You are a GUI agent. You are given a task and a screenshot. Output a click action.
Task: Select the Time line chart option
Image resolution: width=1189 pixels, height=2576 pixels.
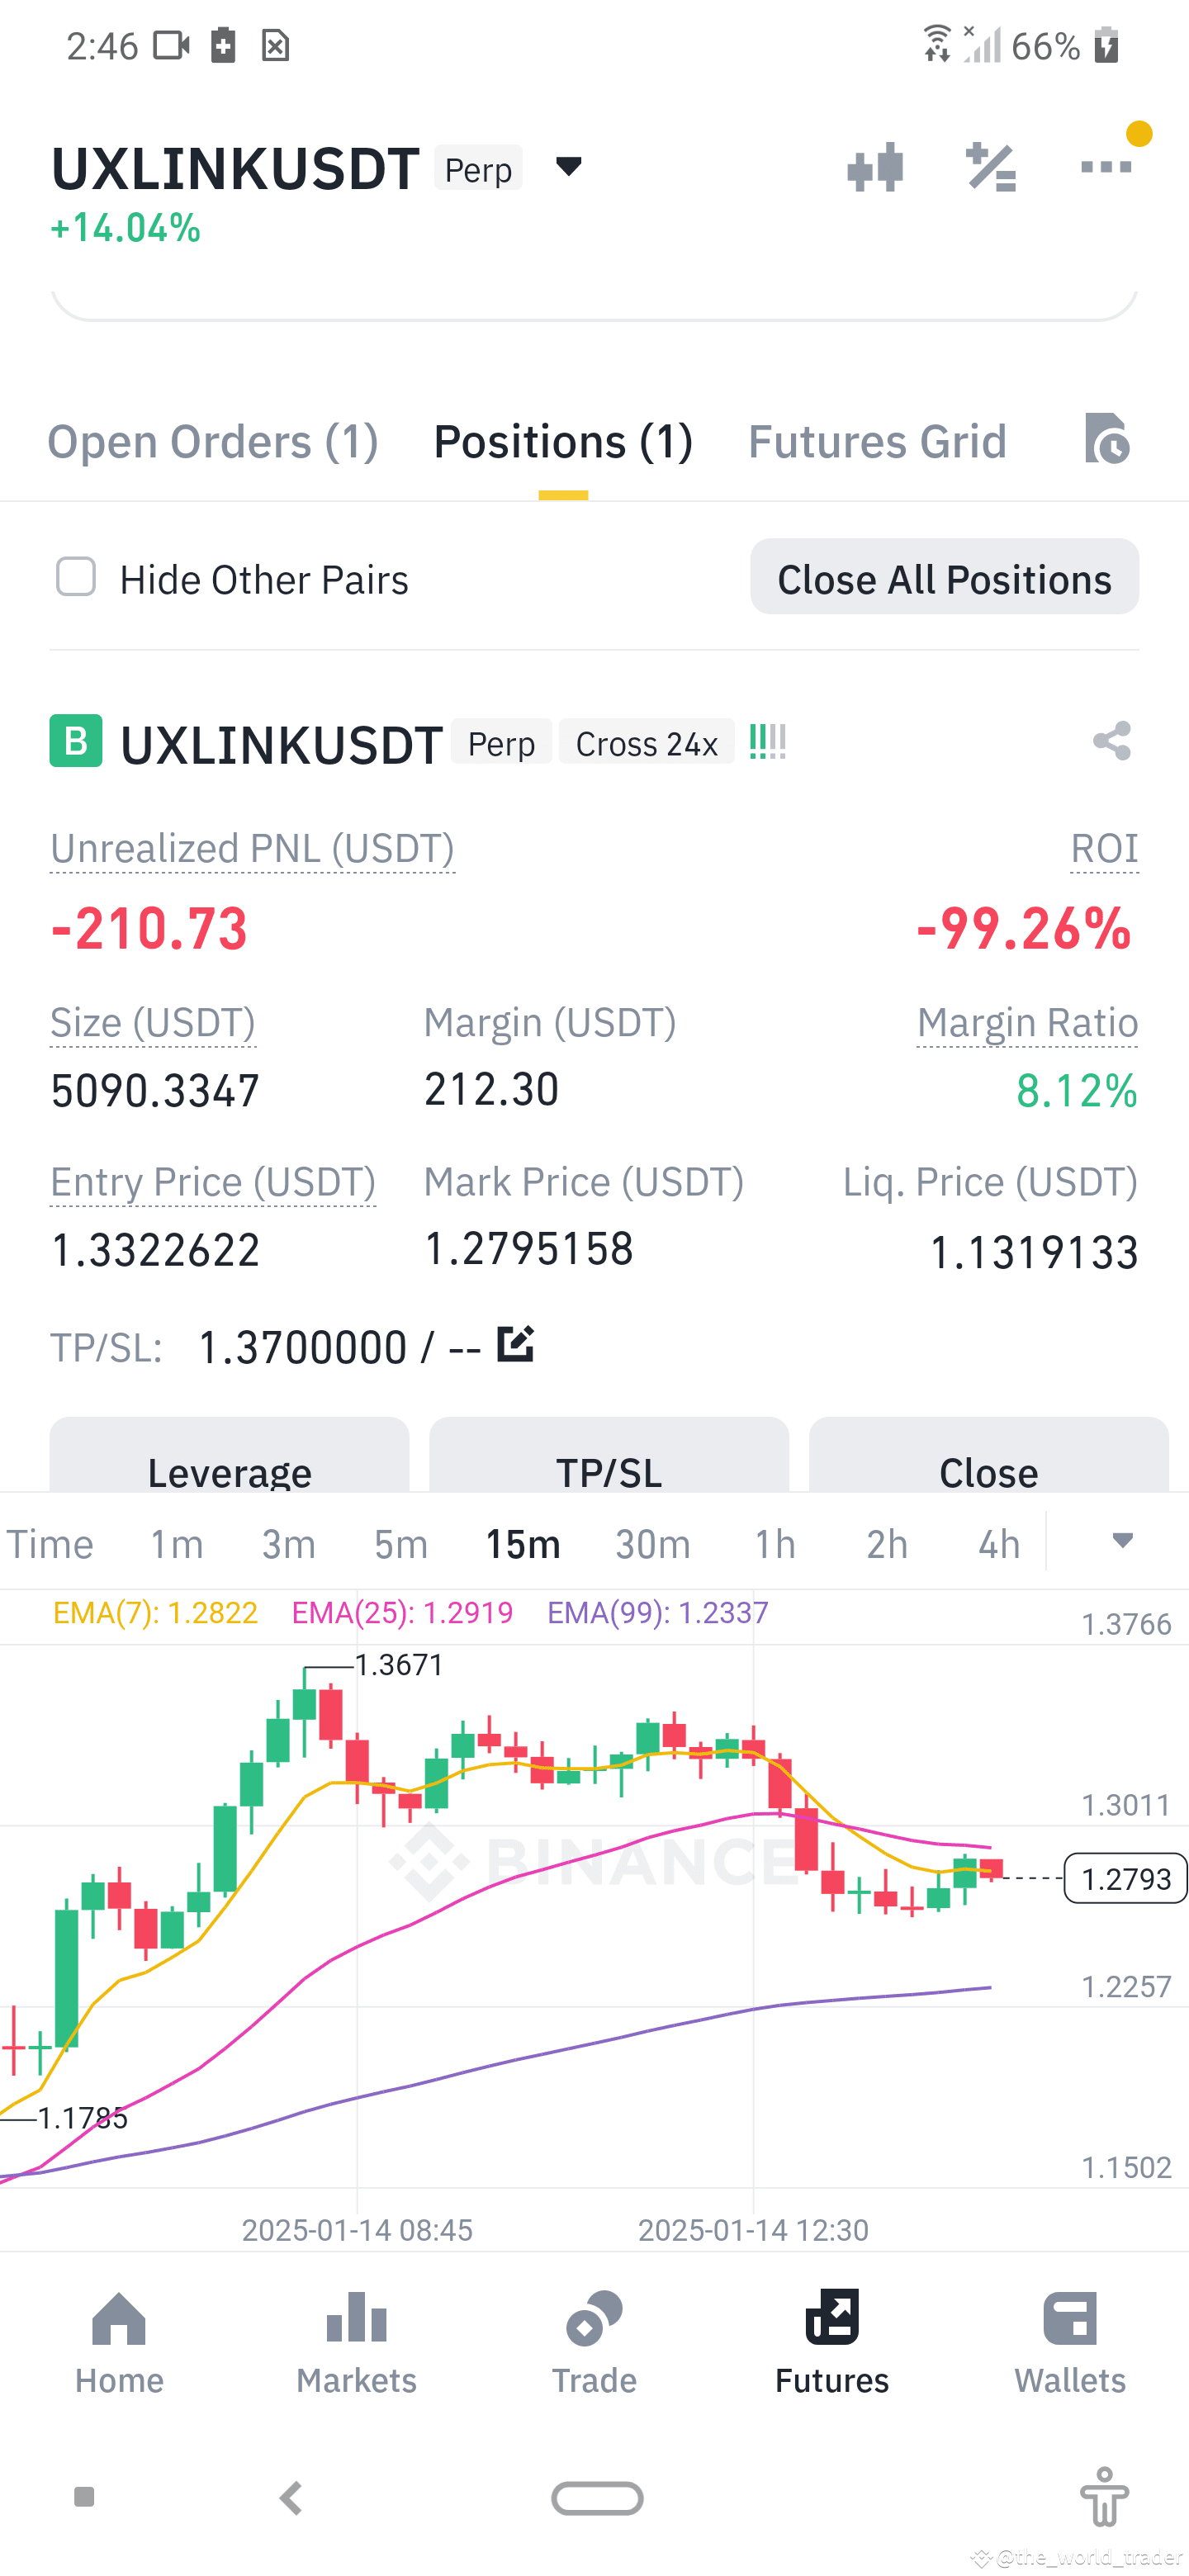[x=50, y=1544]
